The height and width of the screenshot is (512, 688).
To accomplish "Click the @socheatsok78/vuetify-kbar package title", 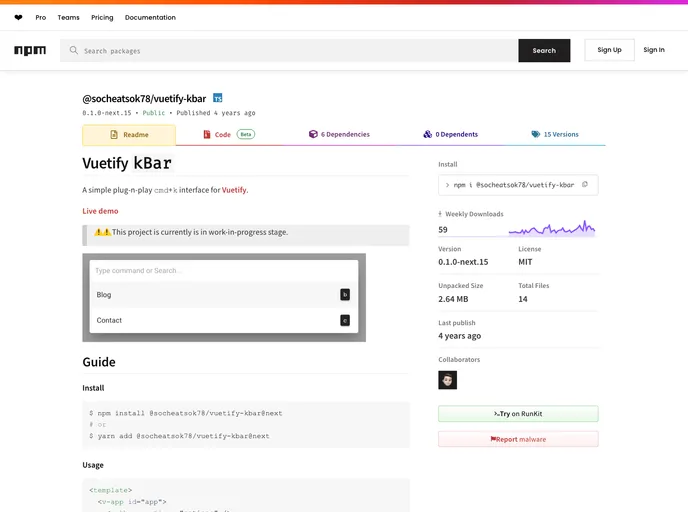I will 144,99.
